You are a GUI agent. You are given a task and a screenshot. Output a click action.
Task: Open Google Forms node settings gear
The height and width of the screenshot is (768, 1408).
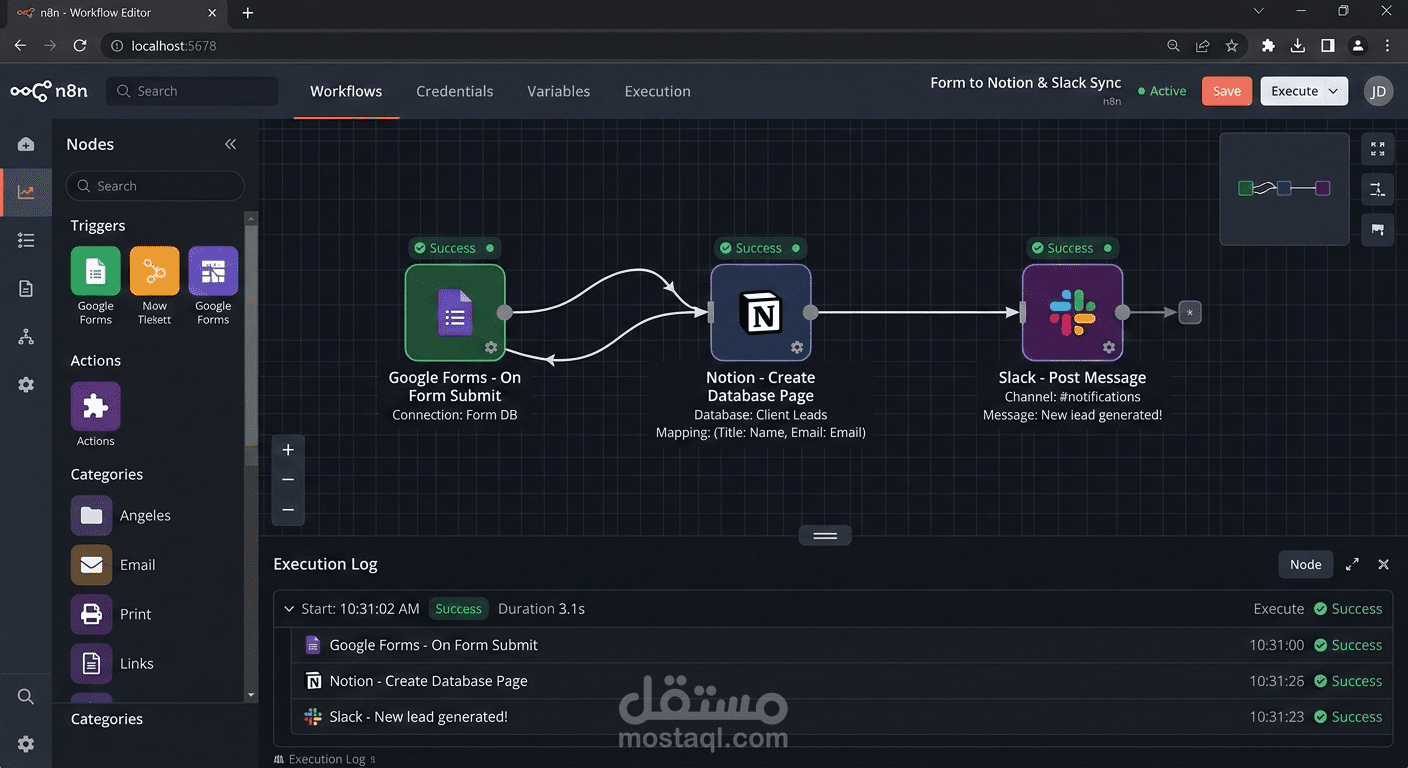(x=491, y=348)
